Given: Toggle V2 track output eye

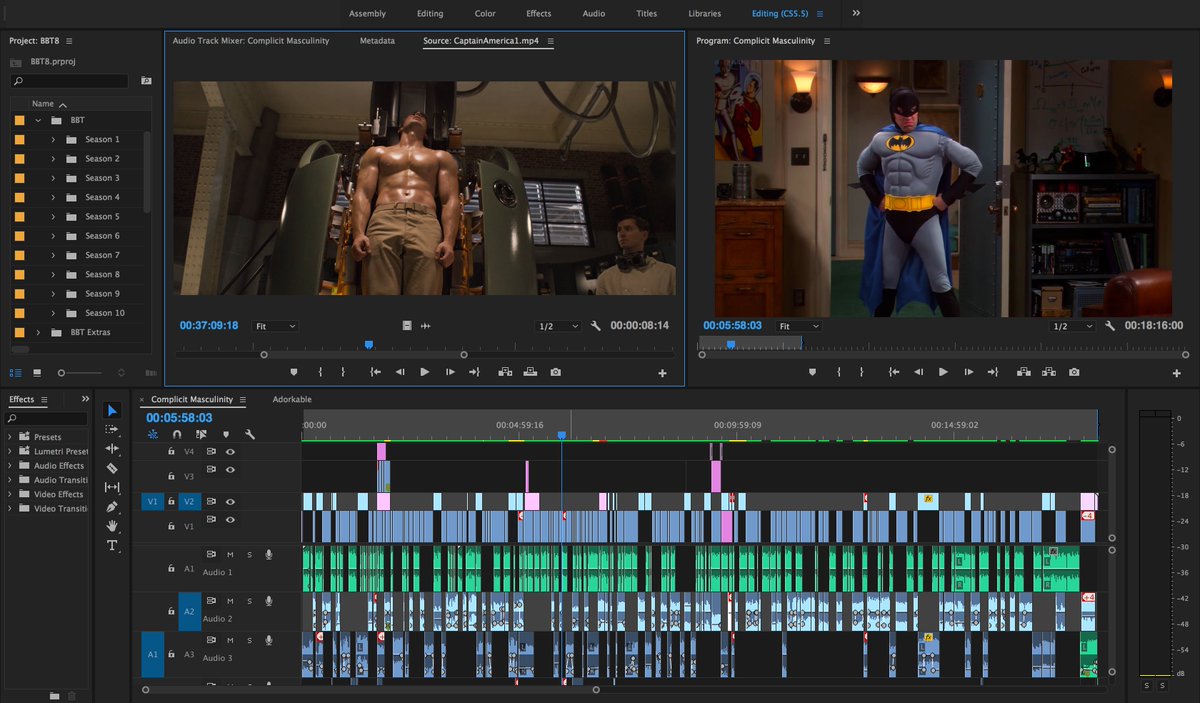Looking at the screenshot, I should coord(230,502).
